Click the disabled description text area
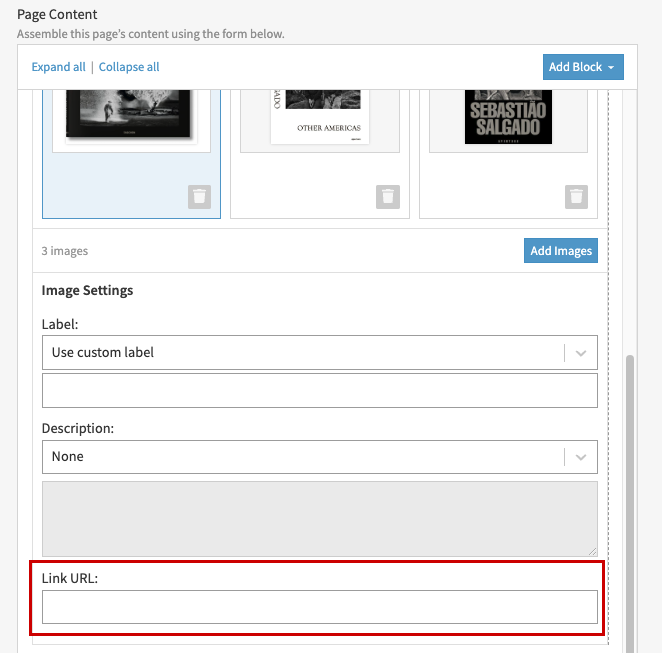The image size is (662, 653). click(320, 519)
